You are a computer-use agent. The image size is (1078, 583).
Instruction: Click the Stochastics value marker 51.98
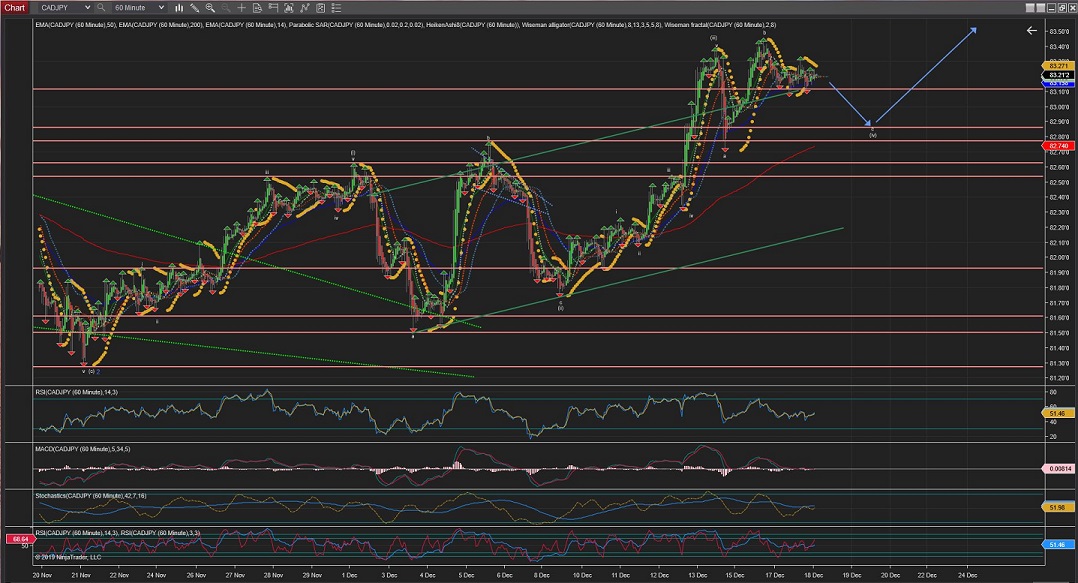coord(1059,507)
